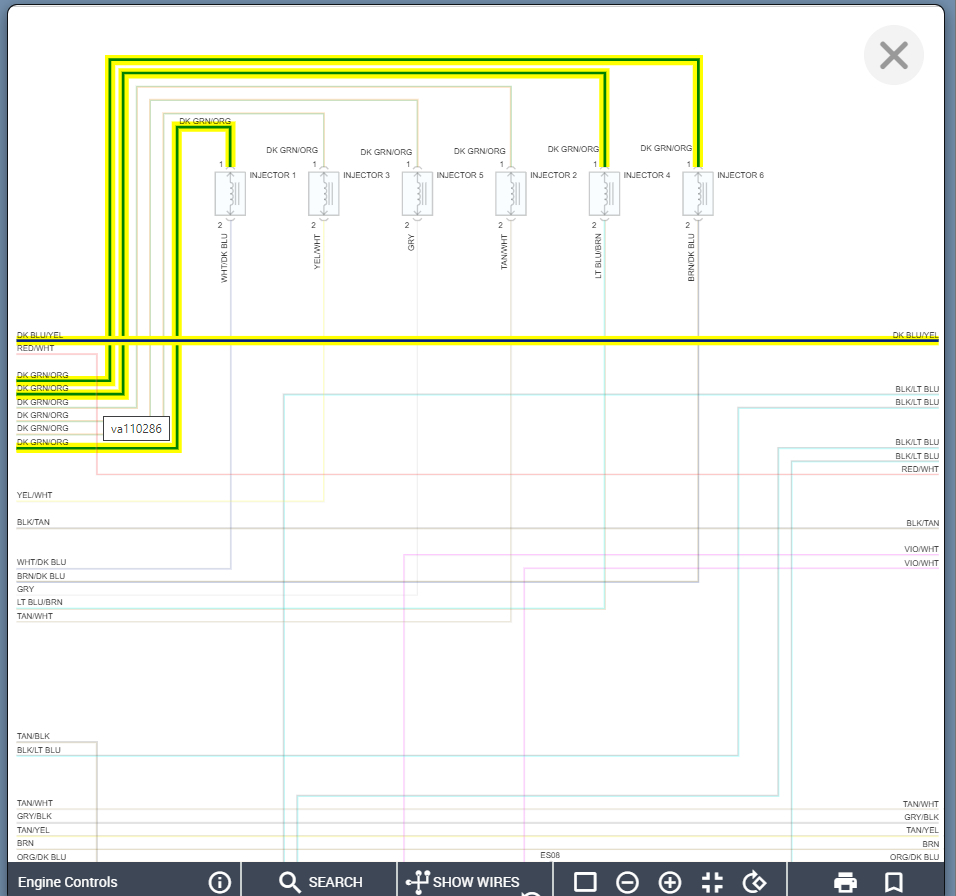Click the INJECTOR 1 label

(x=273, y=175)
